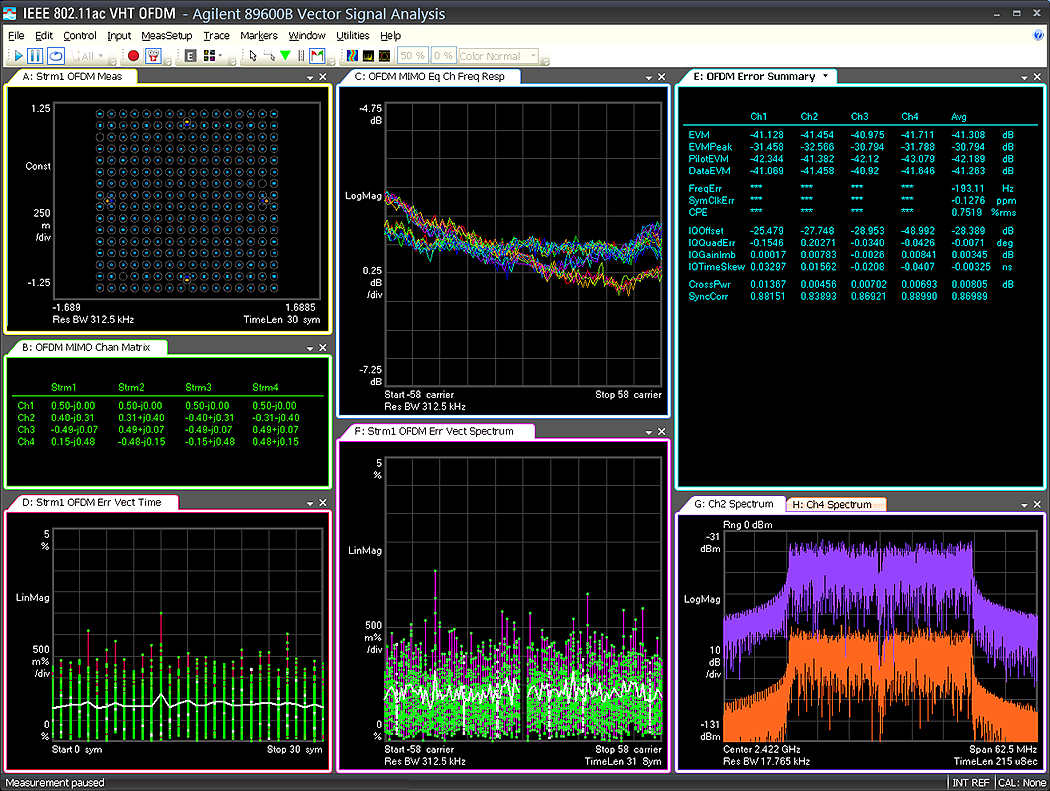Select the G: Ch2 Spectrum tab

tap(733, 504)
